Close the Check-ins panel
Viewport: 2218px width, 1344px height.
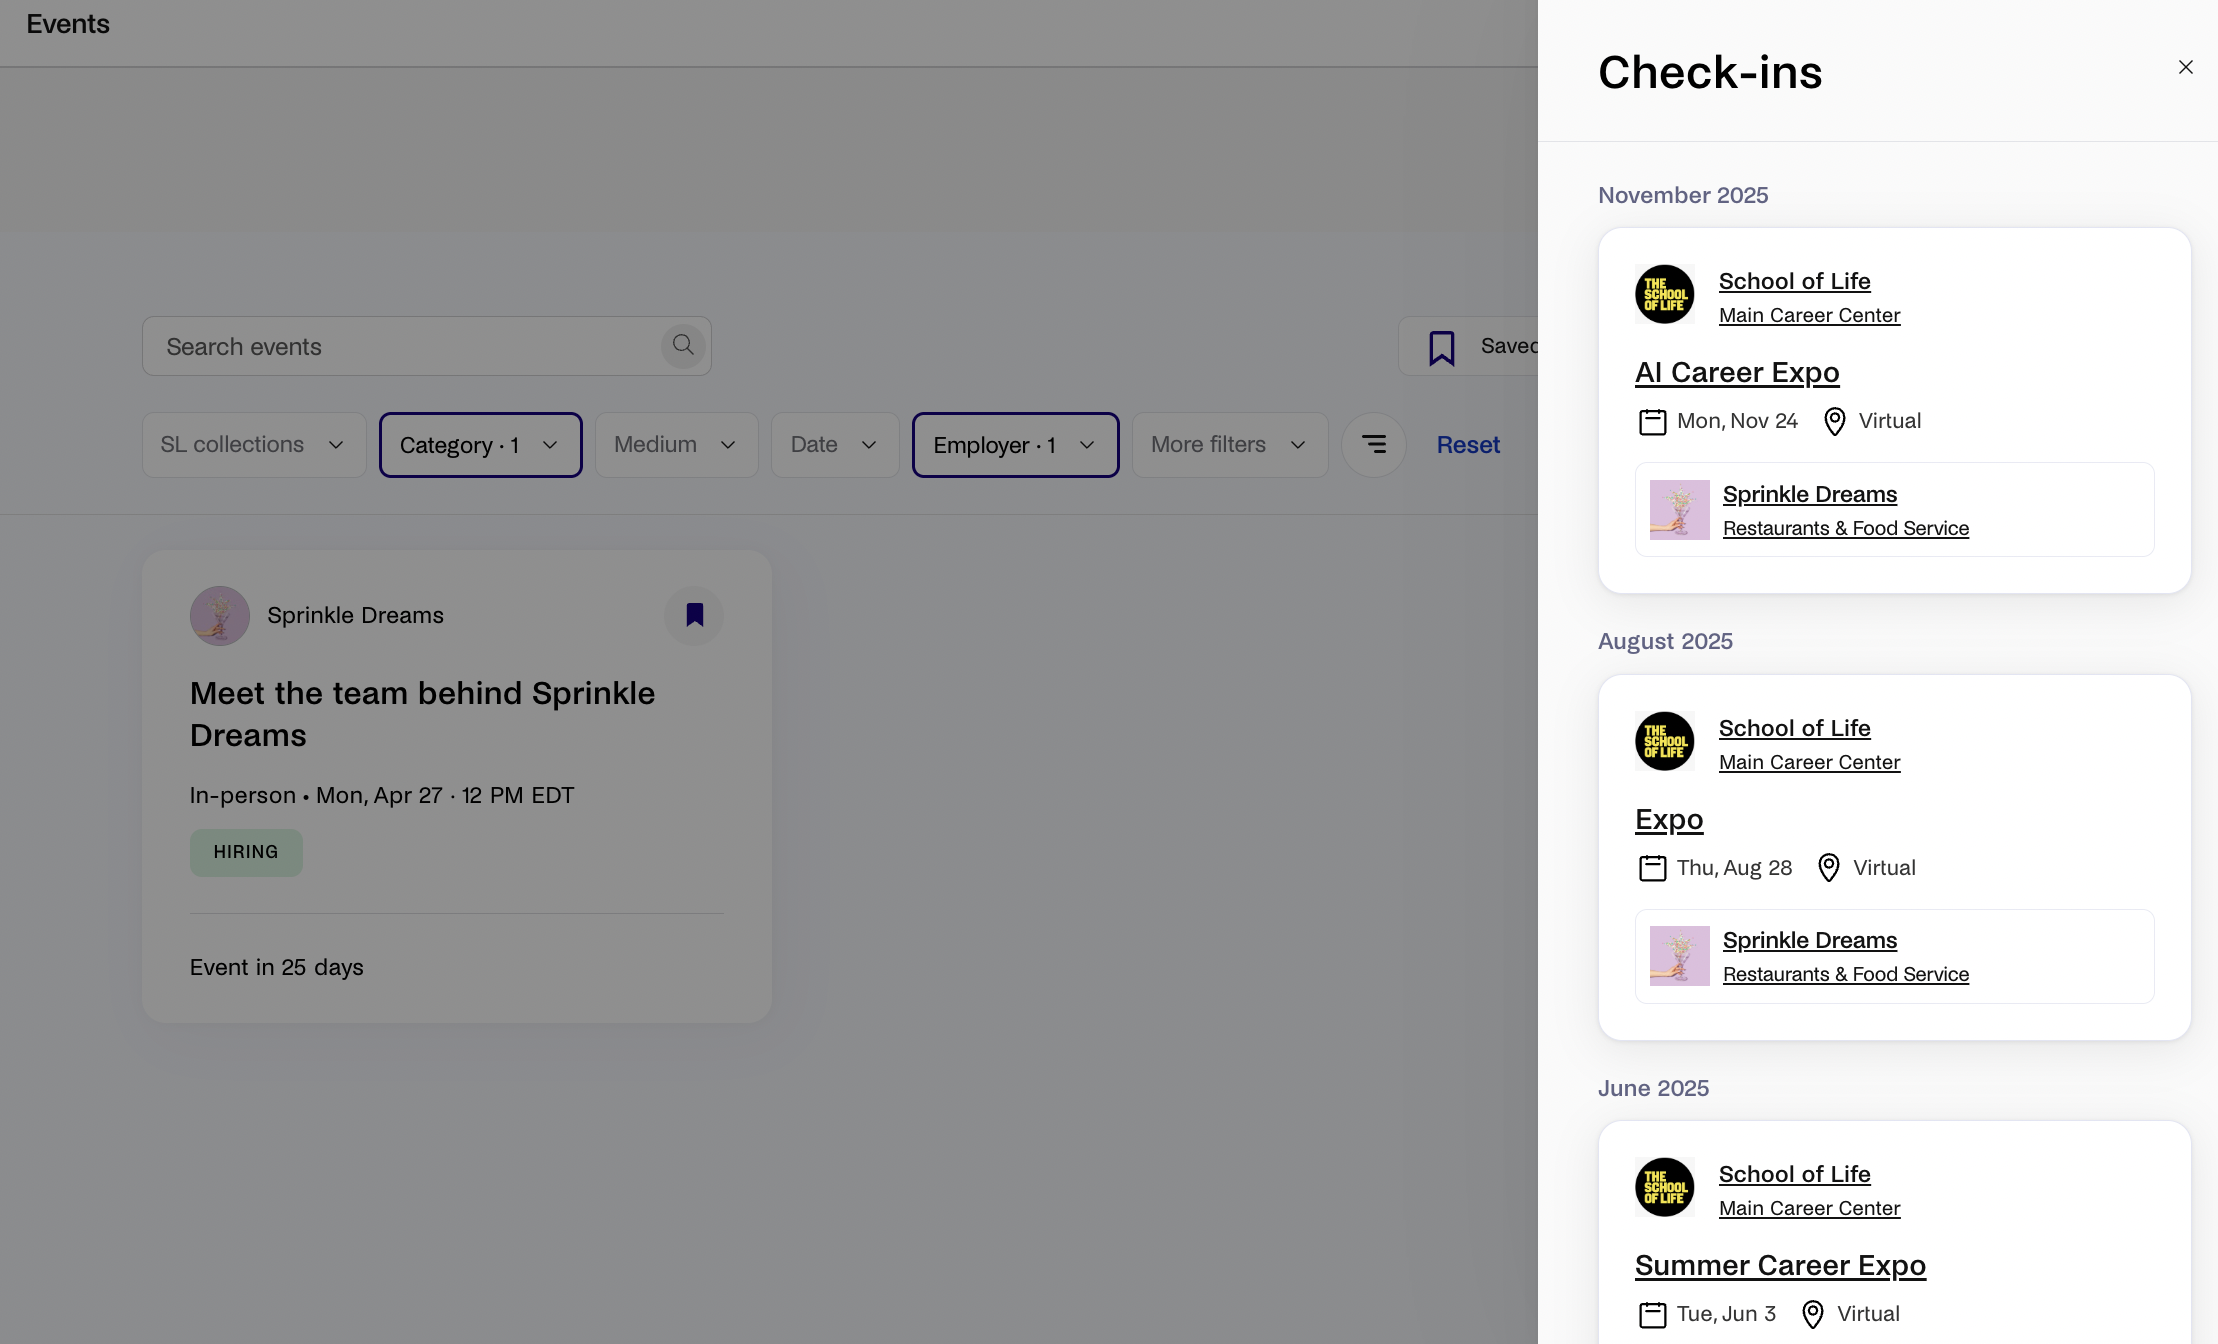pyautogui.click(x=2185, y=67)
